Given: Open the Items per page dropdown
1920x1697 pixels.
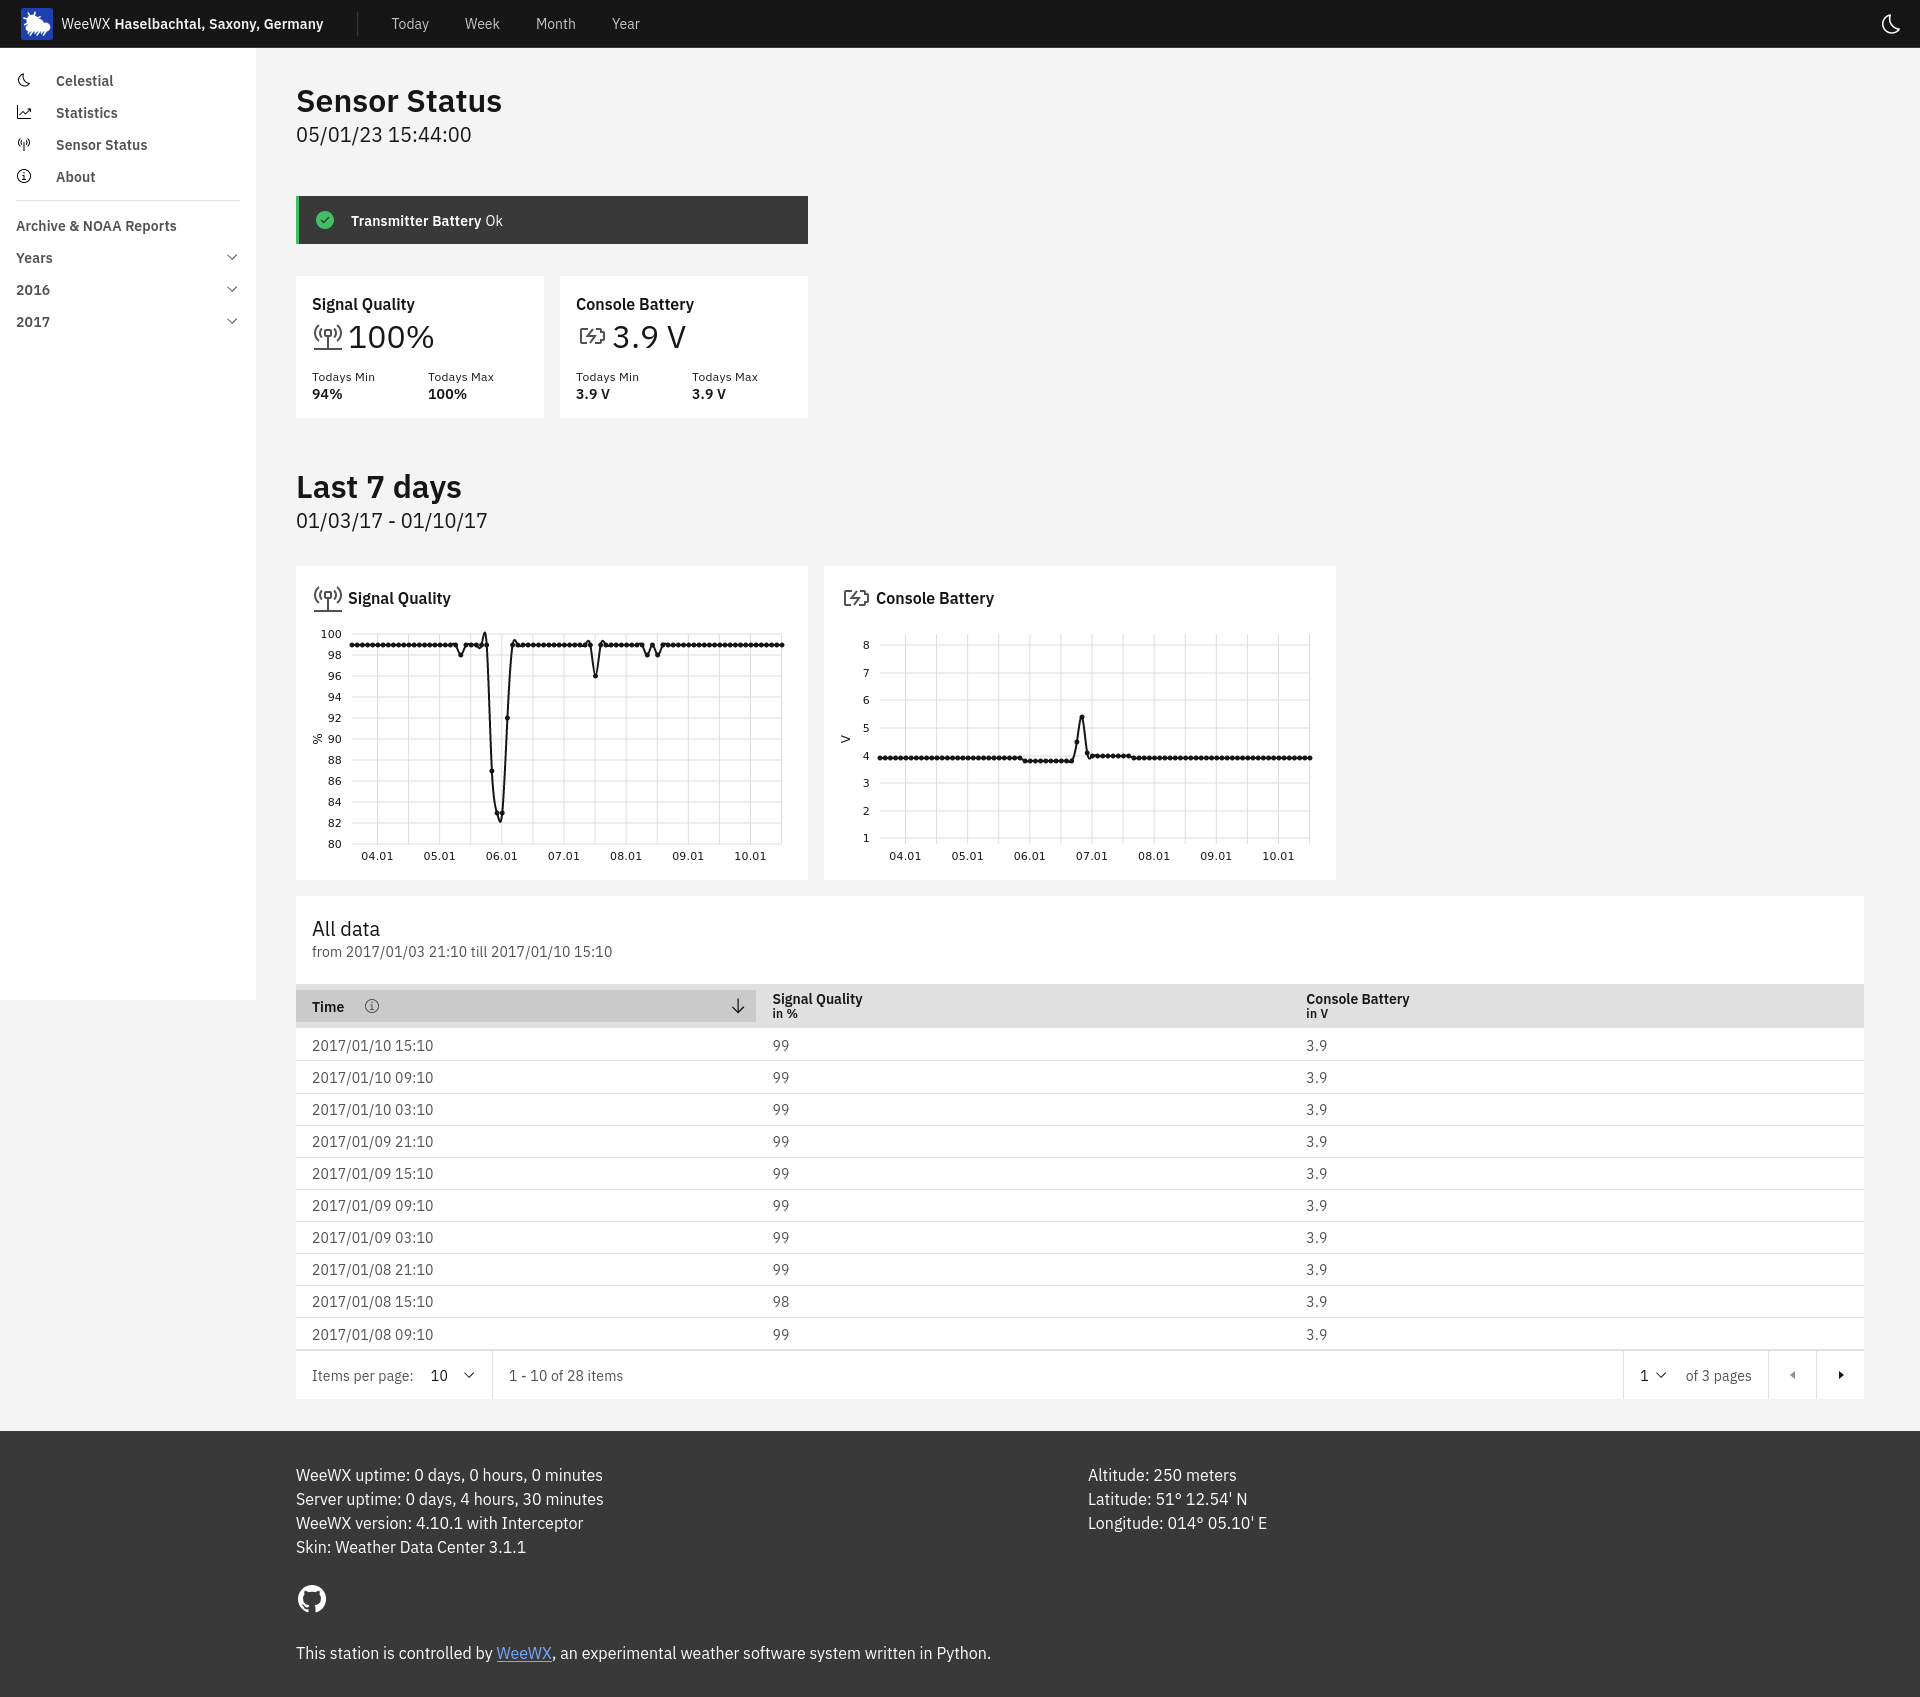Looking at the screenshot, I should [453, 1376].
